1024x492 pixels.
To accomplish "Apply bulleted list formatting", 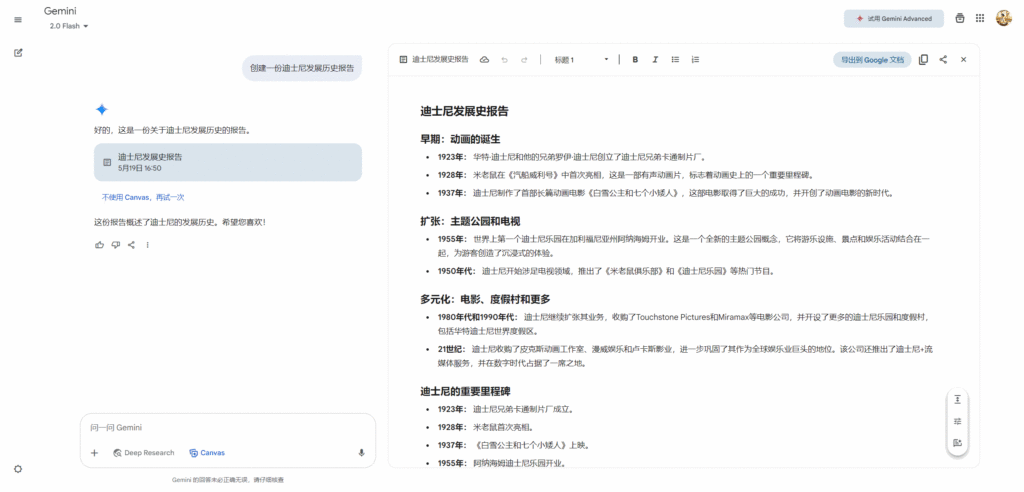I will click(675, 59).
